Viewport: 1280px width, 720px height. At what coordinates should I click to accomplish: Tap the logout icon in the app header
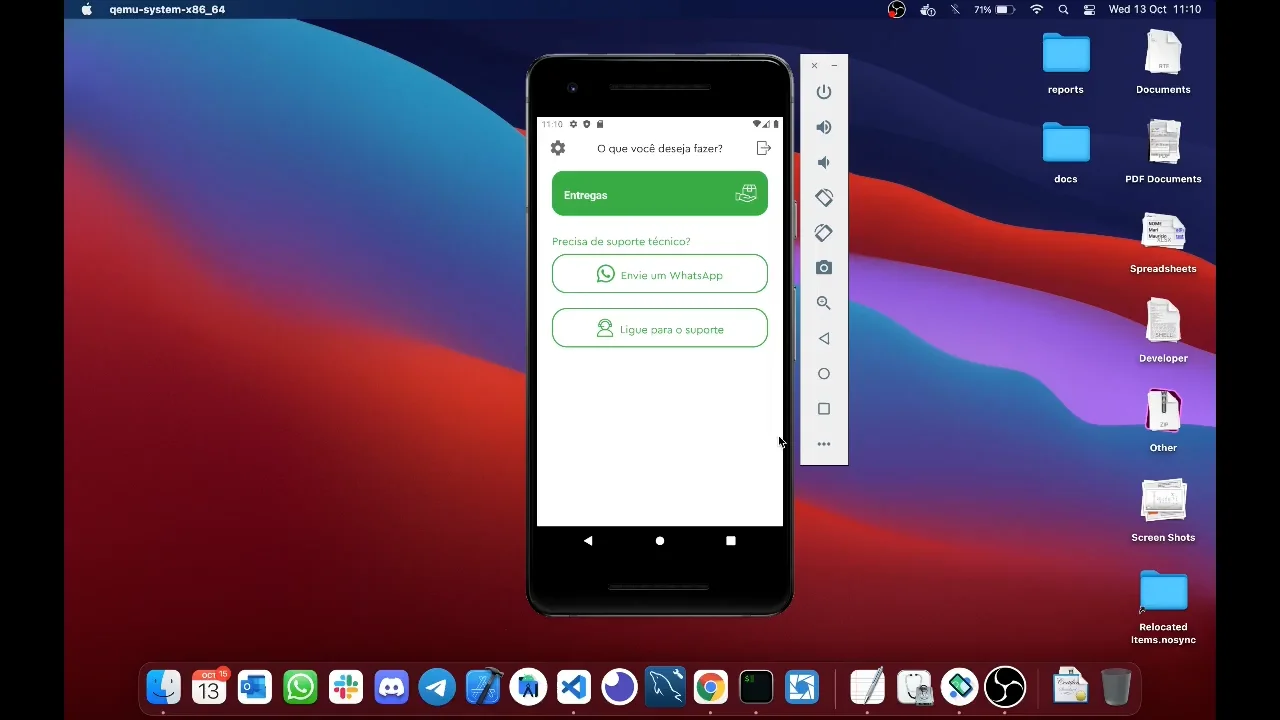764,148
